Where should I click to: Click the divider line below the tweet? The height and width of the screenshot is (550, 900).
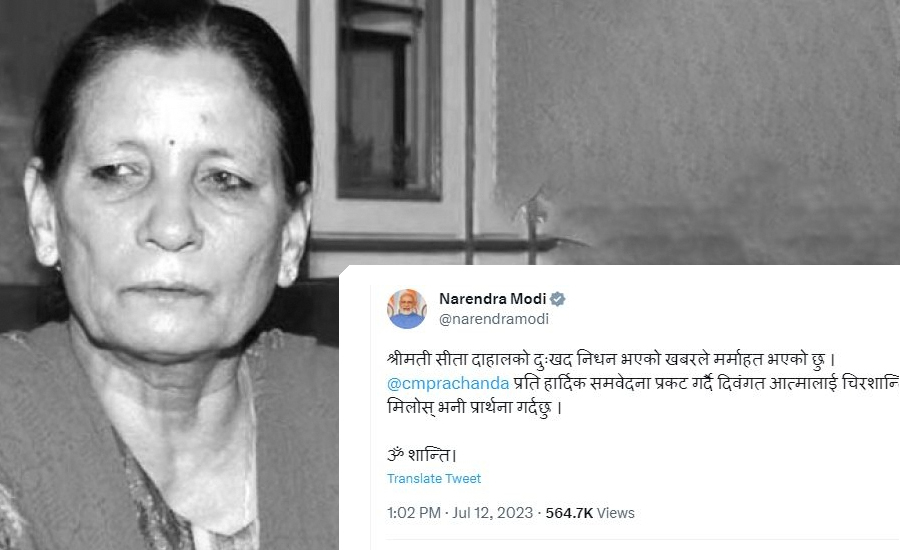(643, 540)
